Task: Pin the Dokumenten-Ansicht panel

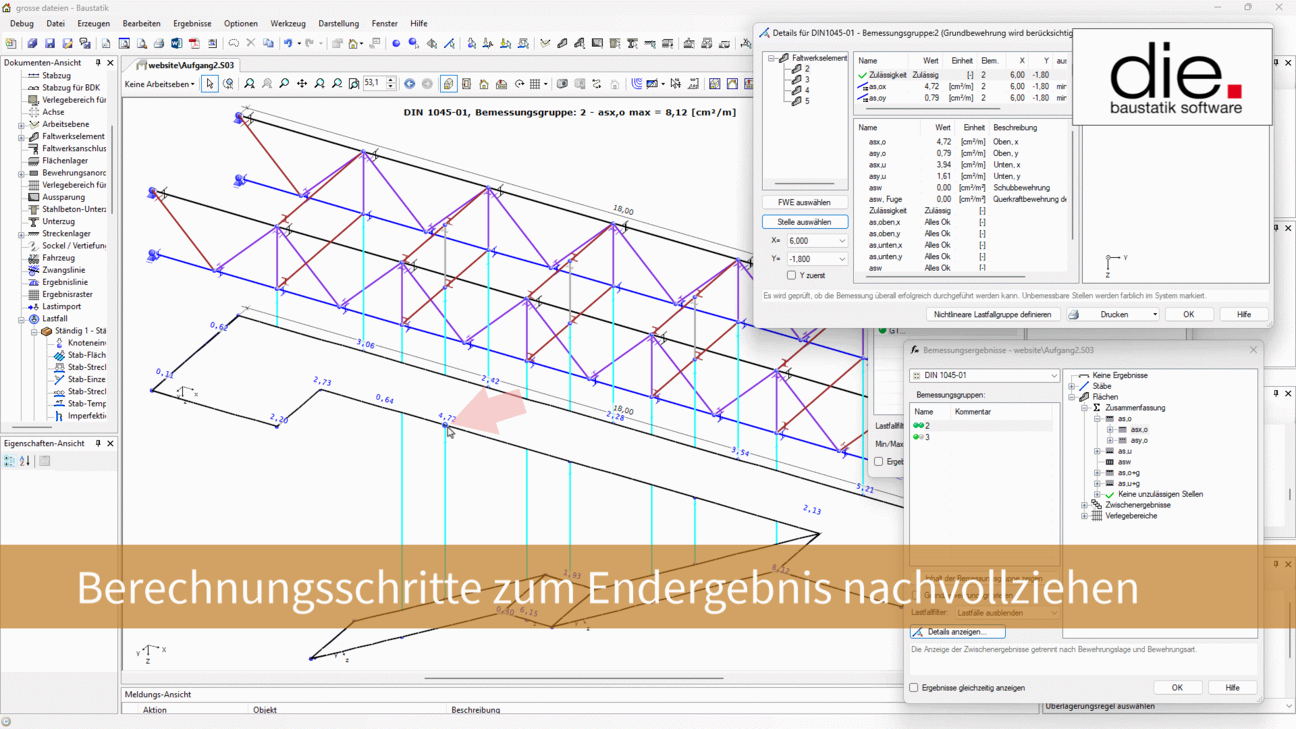Action: [98, 63]
